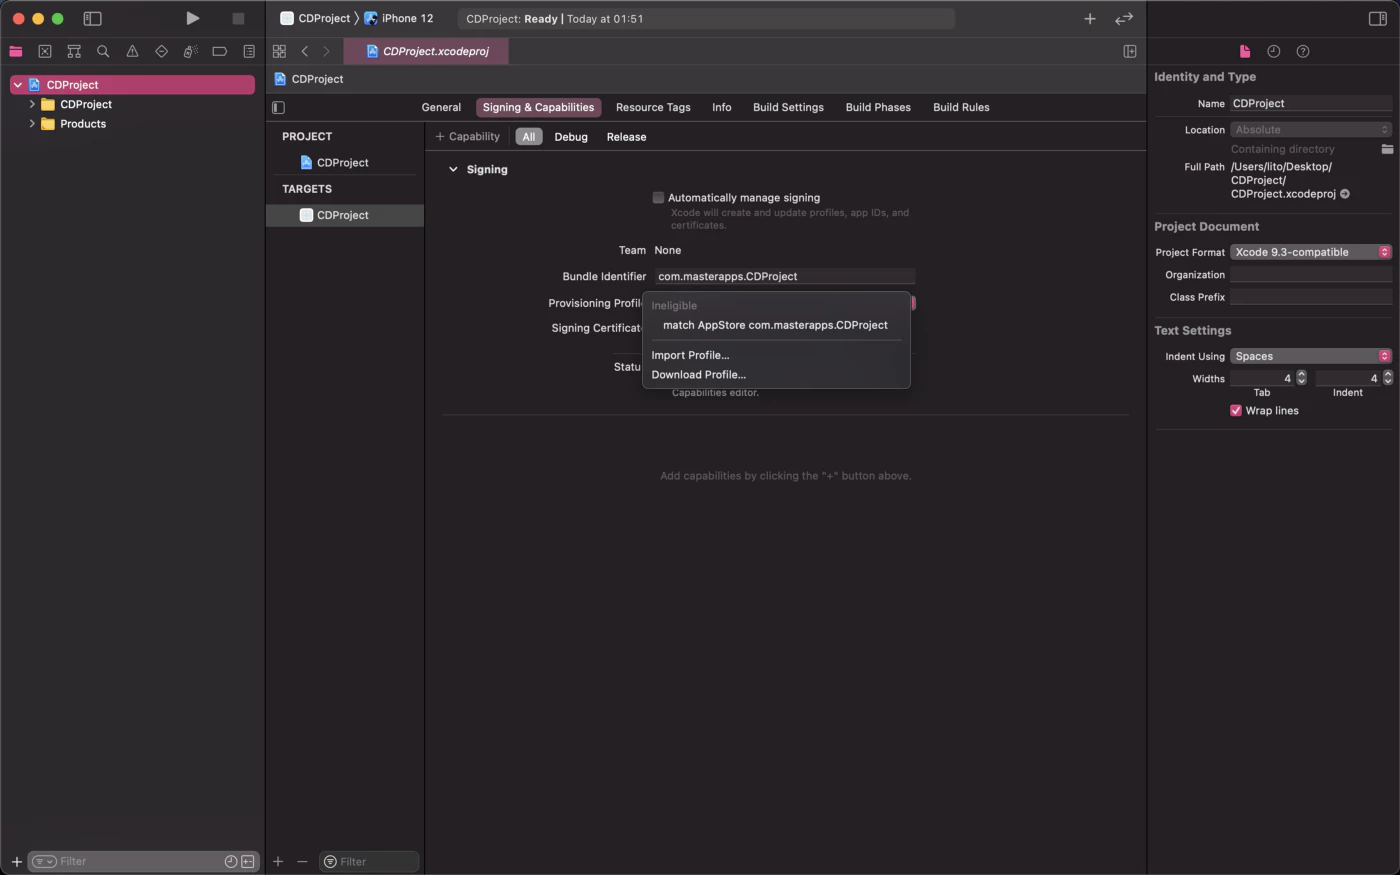Increment the Tab width stepper
1400x875 pixels.
point(1301,375)
